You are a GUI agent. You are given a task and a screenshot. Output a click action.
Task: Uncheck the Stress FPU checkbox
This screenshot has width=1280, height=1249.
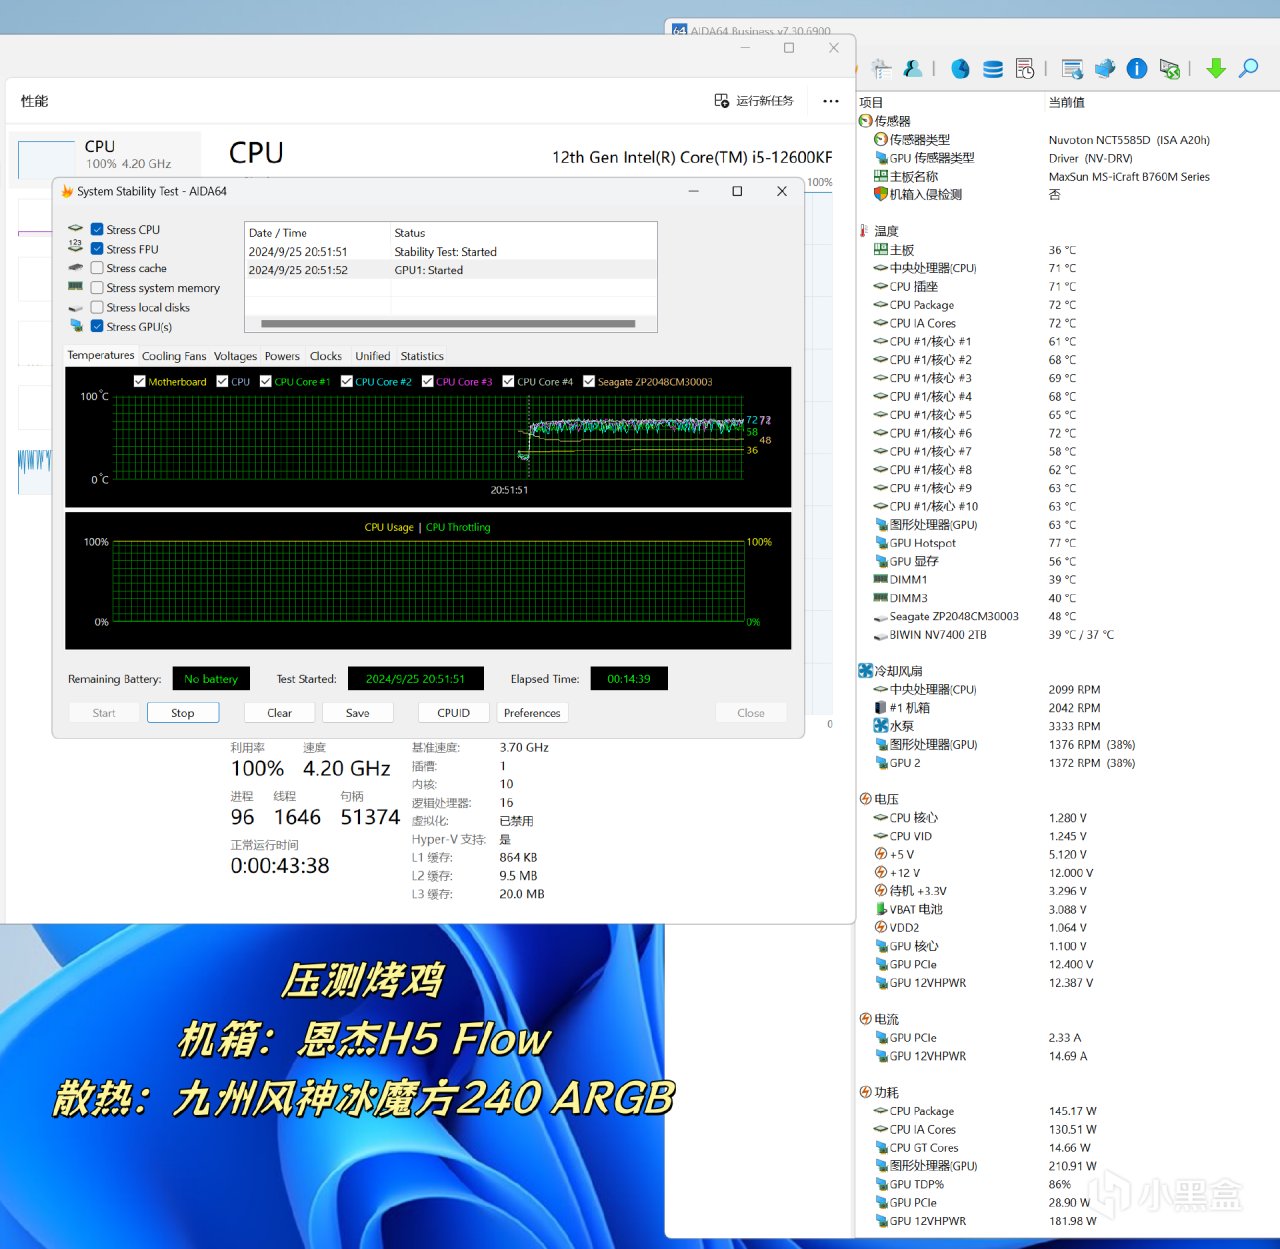click(x=97, y=249)
